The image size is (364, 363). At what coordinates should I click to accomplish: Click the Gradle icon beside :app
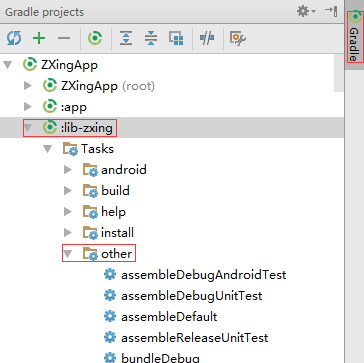(50, 107)
